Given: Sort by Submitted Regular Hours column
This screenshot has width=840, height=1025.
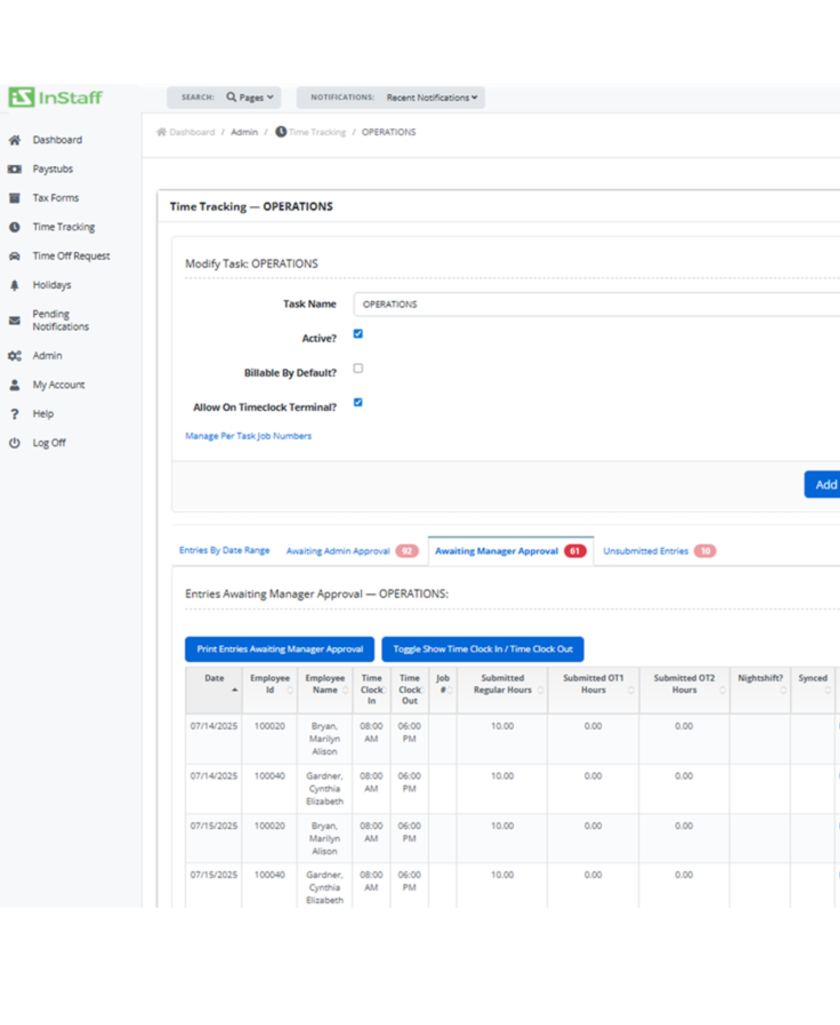Looking at the screenshot, I should pyautogui.click(x=502, y=690).
